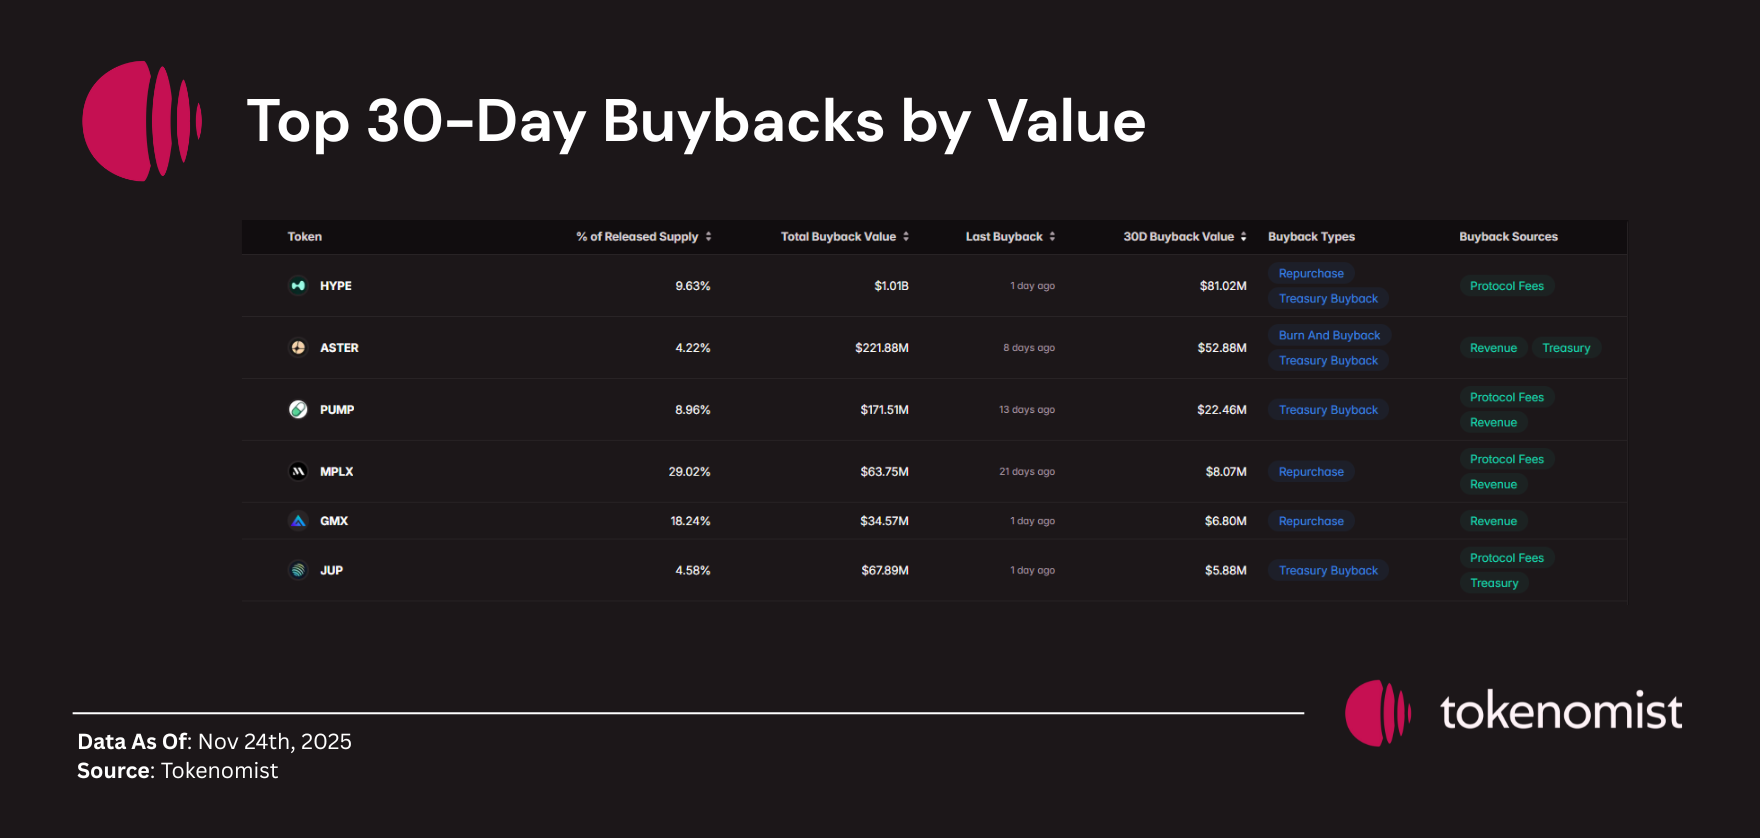
Task: Click the HYPE token name
Action: pyautogui.click(x=335, y=286)
